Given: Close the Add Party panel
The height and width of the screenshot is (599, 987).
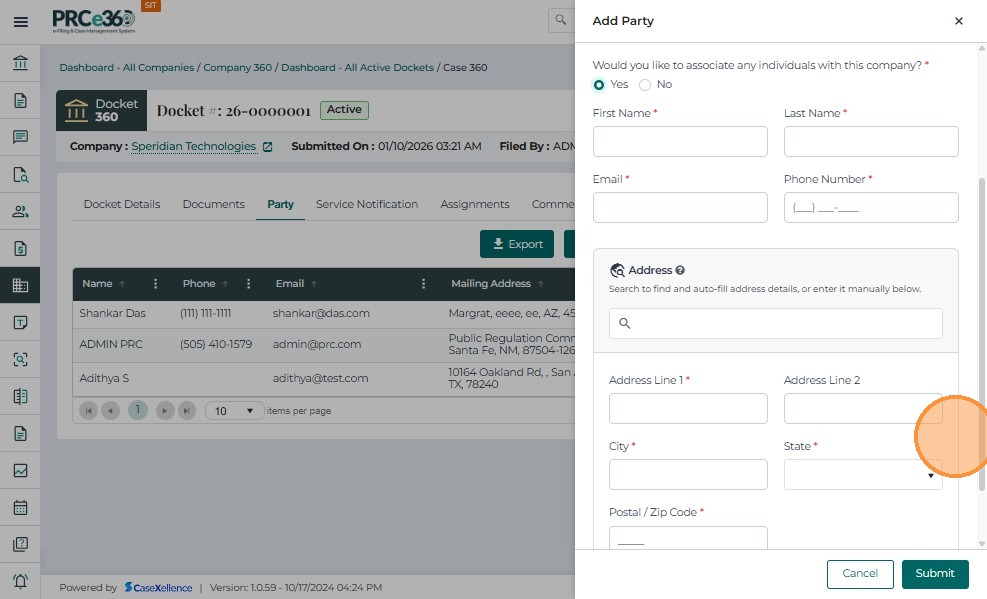Looking at the screenshot, I should coord(958,21).
